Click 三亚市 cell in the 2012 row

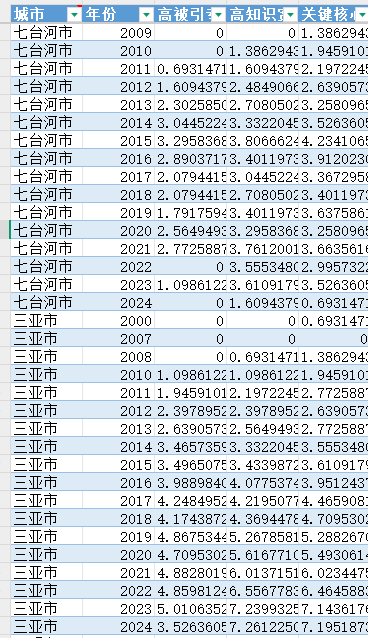[46, 409]
